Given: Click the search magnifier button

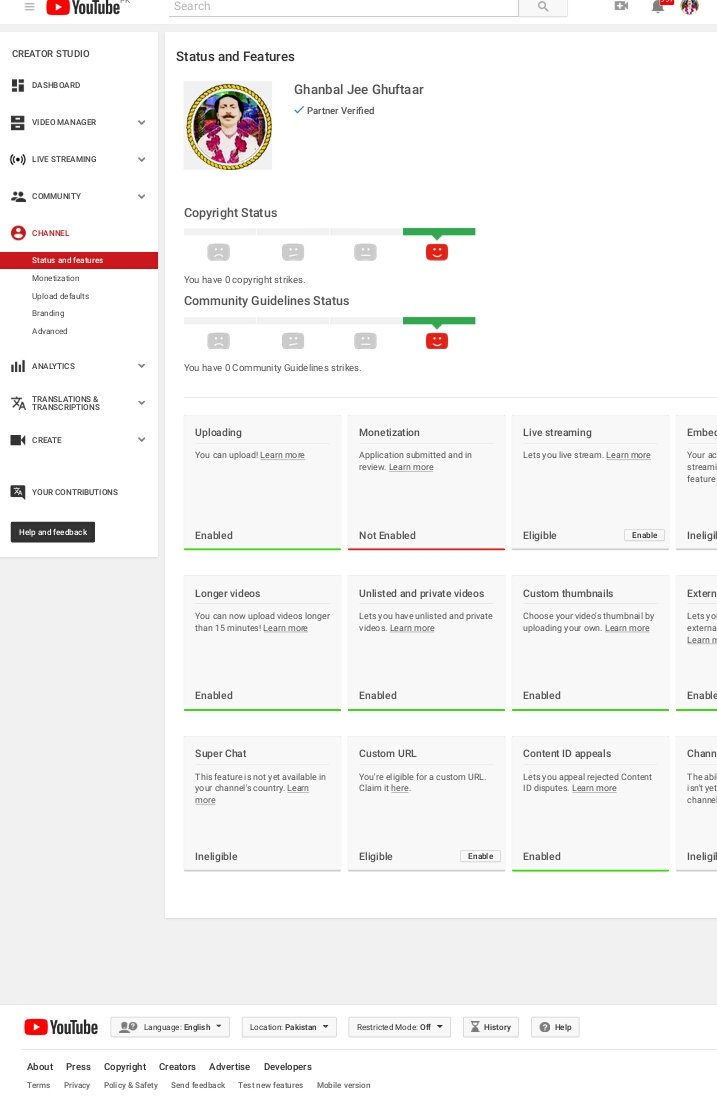Looking at the screenshot, I should point(543,6).
